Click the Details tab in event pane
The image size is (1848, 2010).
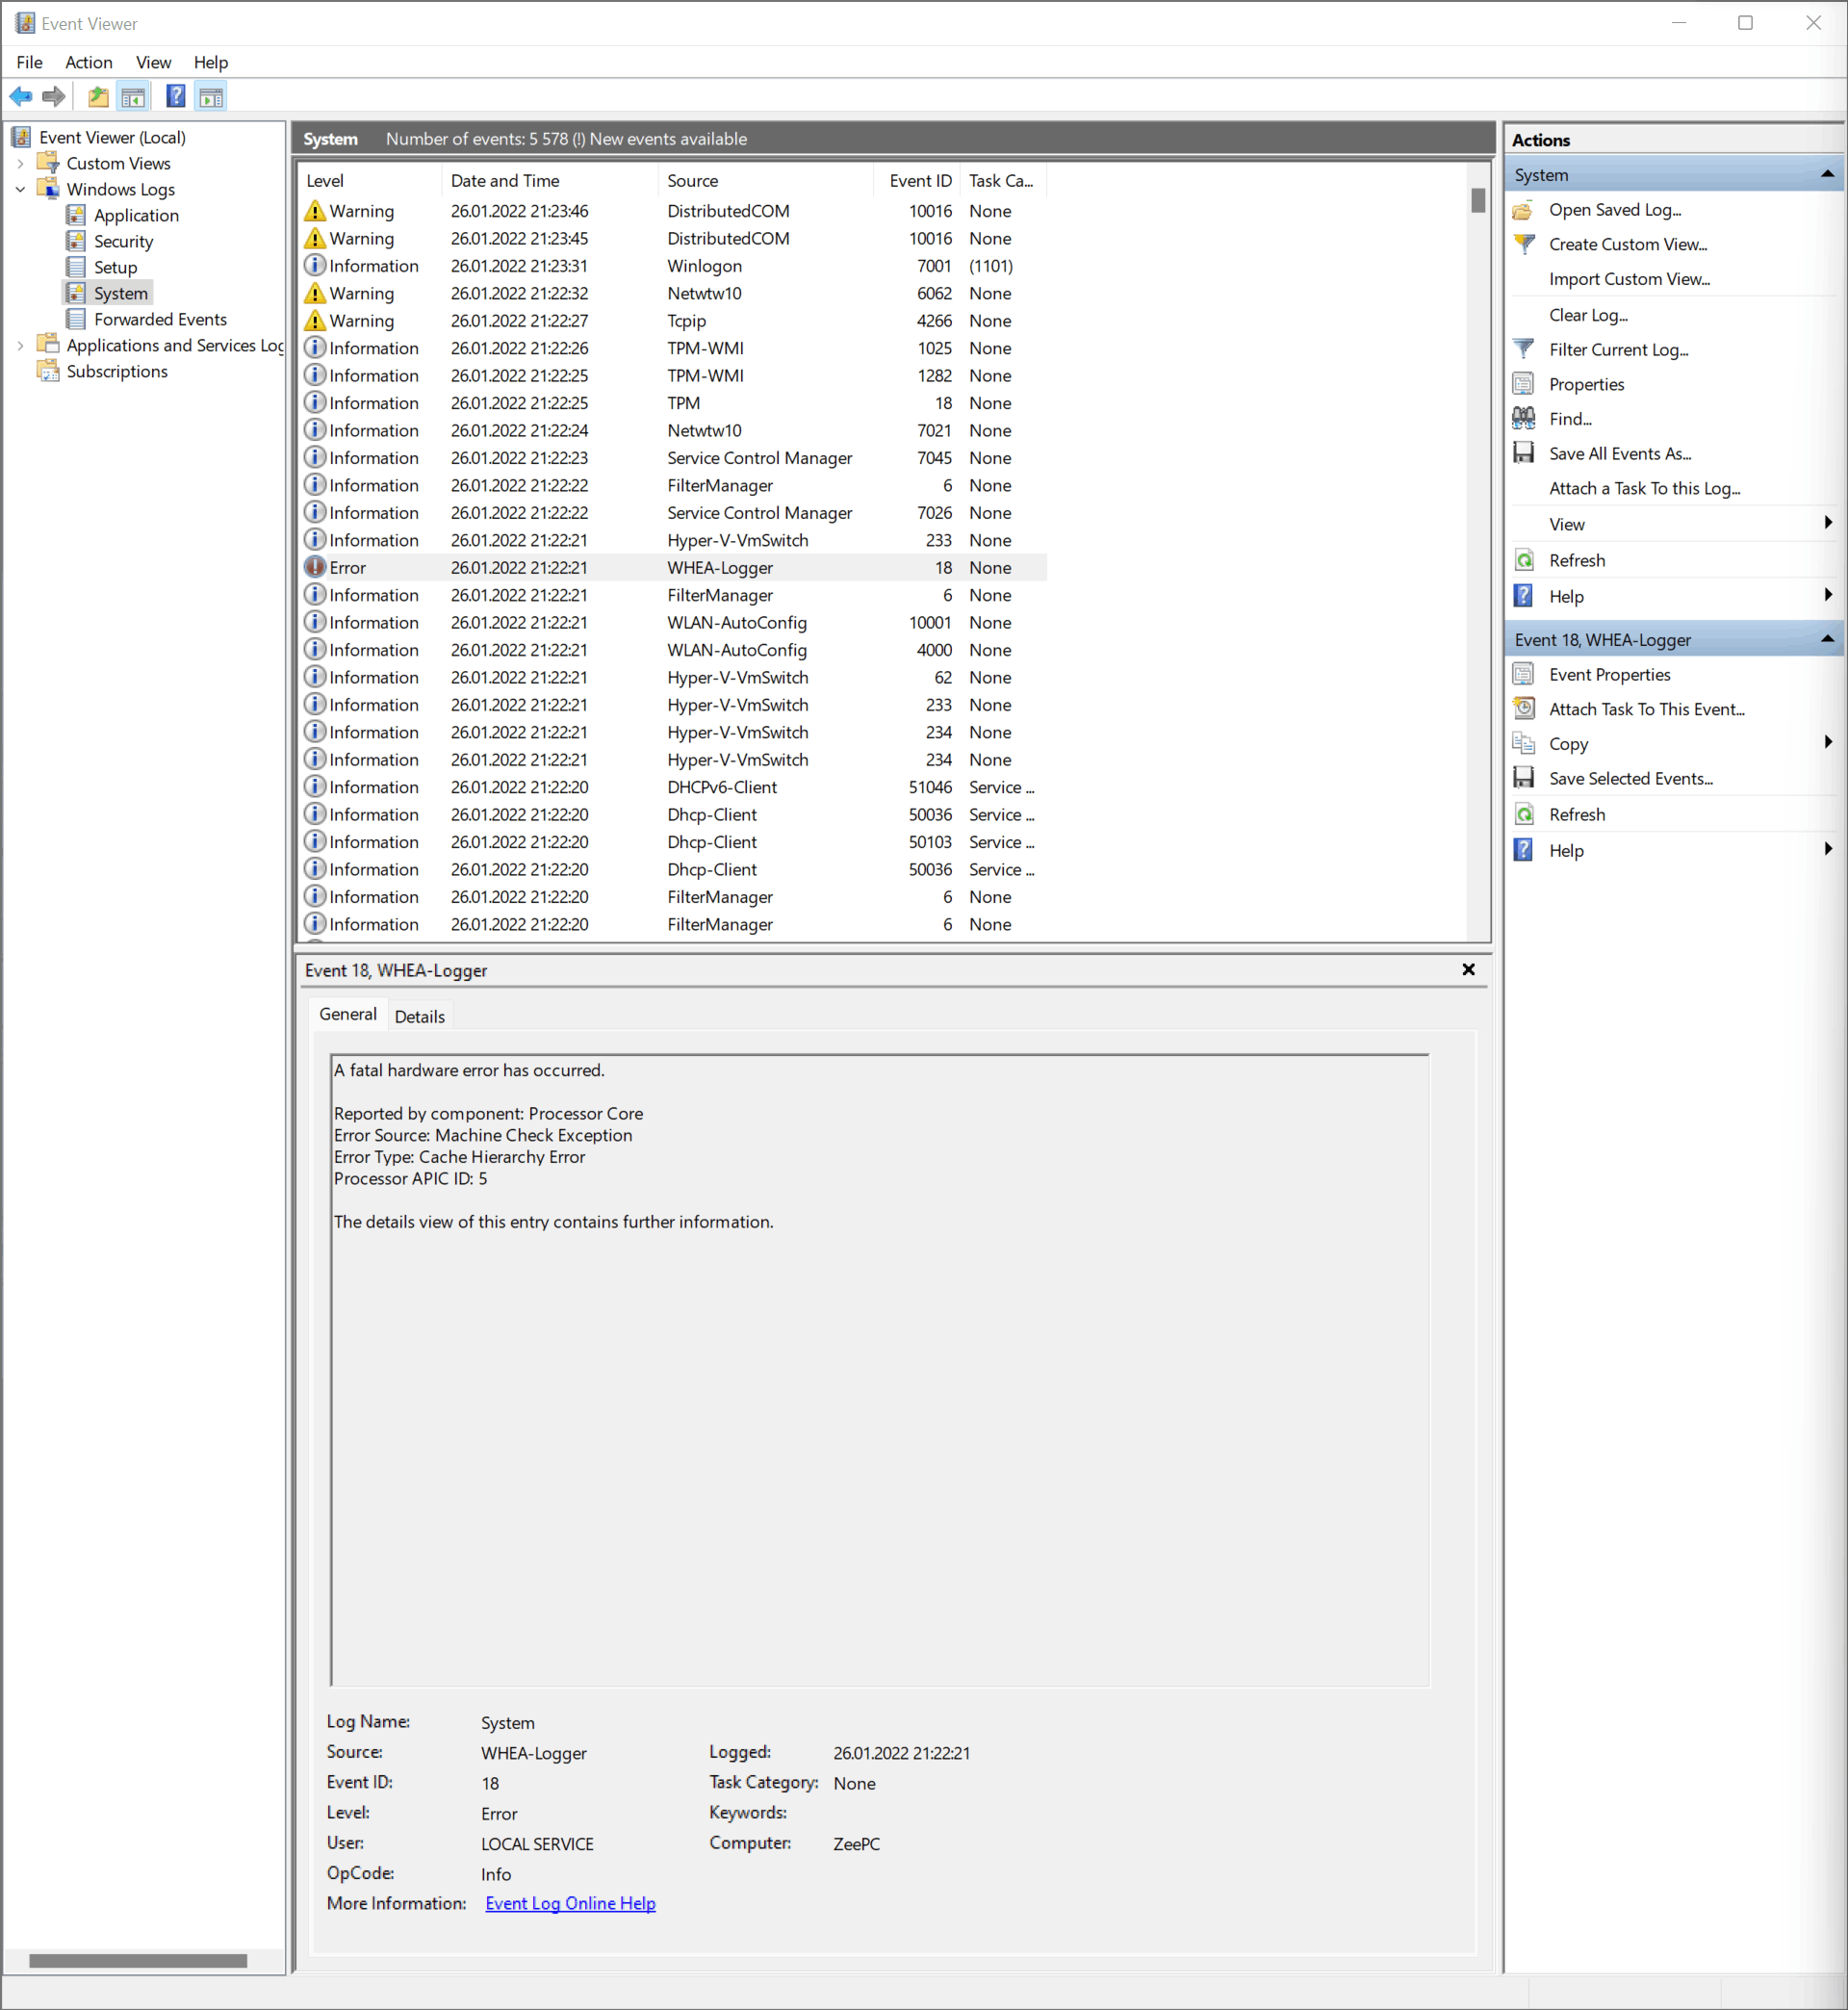(x=419, y=1016)
